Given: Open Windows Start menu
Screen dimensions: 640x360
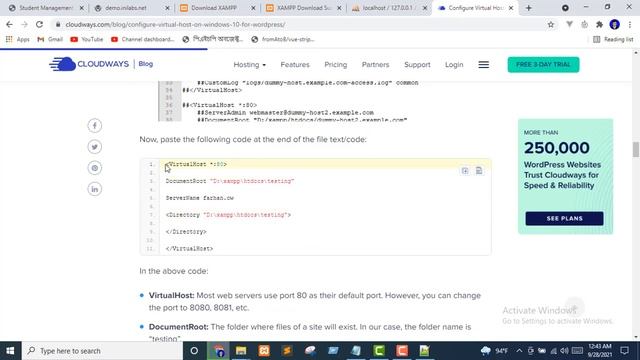Looking at the screenshot, I should pyautogui.click(x=10, y=351).
